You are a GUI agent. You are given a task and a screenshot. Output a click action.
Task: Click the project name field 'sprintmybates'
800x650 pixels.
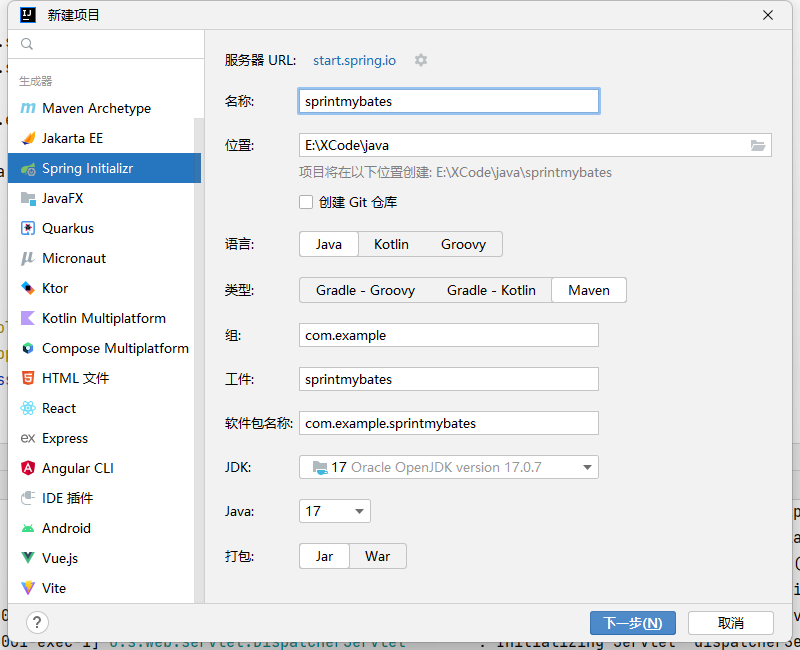point(448,101)
